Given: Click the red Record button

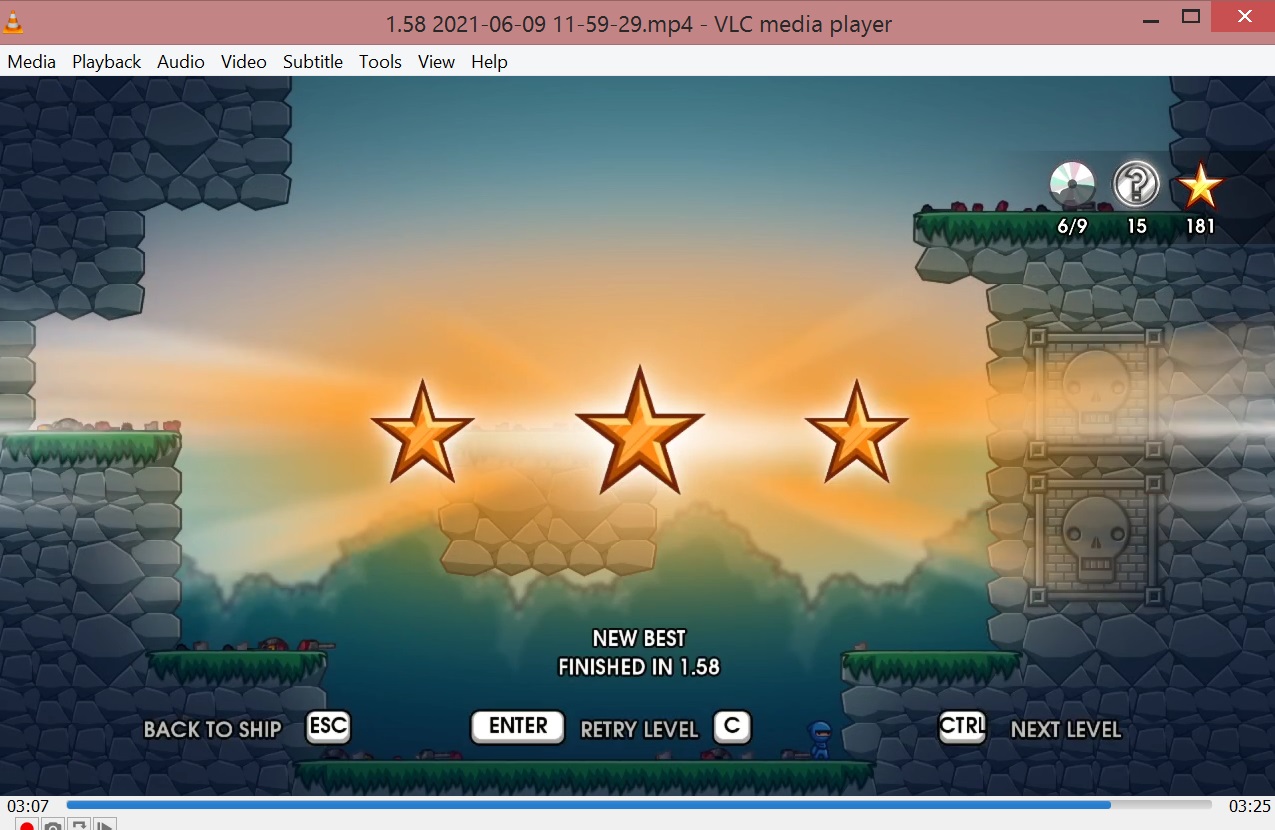Looking at the screenshot, I should 27,825.
